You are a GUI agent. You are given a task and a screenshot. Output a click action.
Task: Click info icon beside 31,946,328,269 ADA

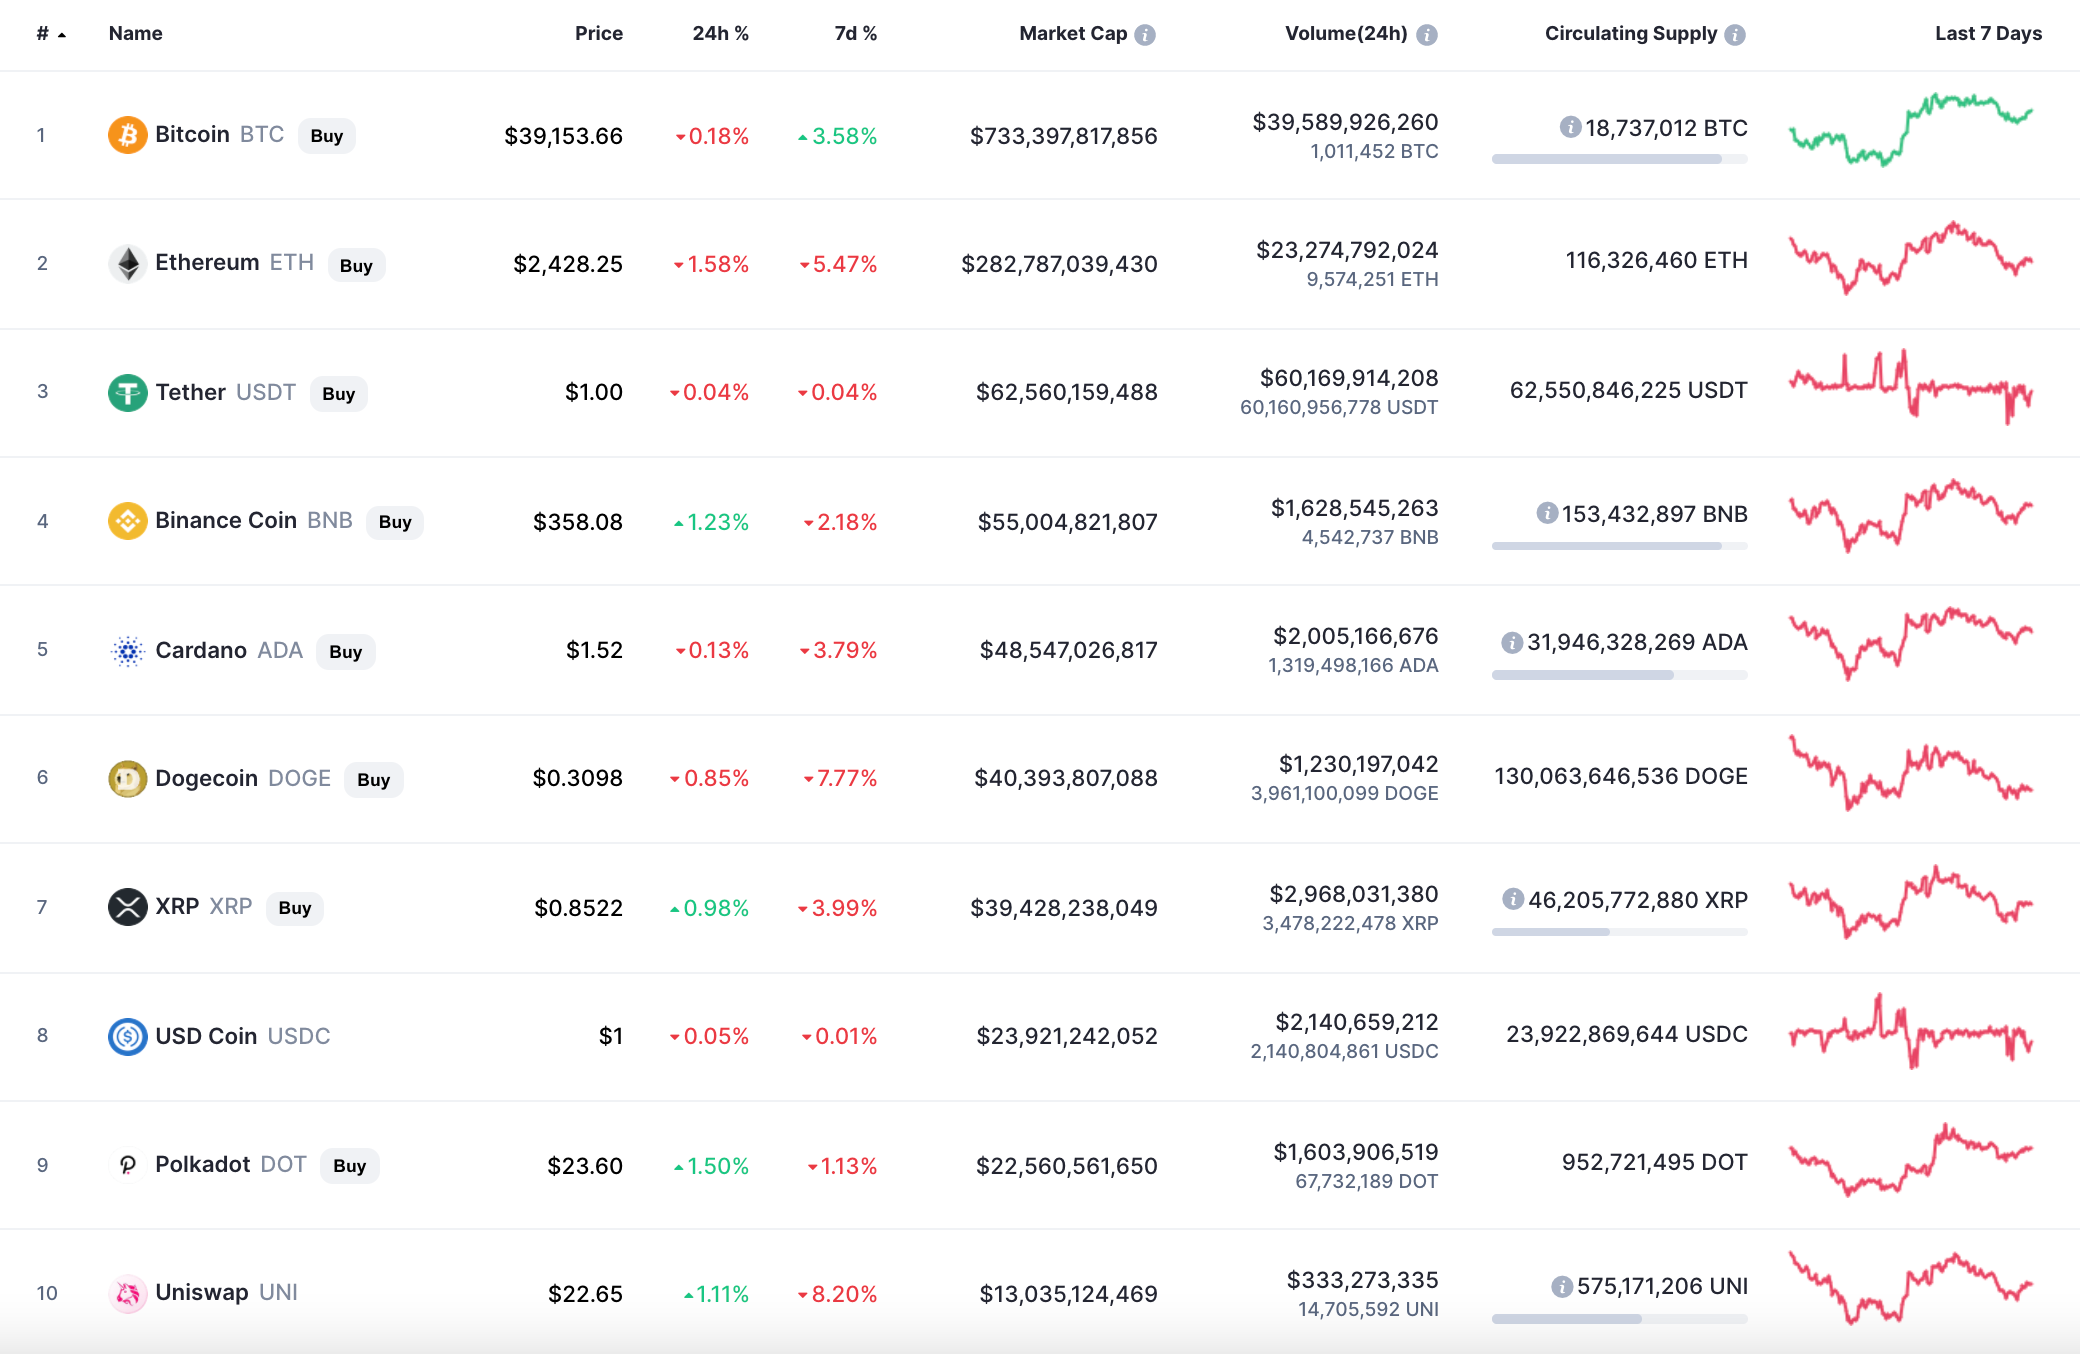pos(1512,642)
